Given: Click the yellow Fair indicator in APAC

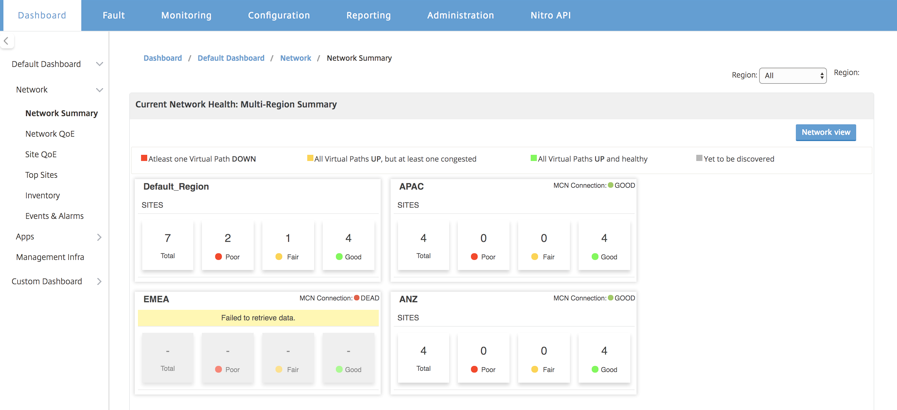Looking at the screenshot, I should [x=535, y=257].
